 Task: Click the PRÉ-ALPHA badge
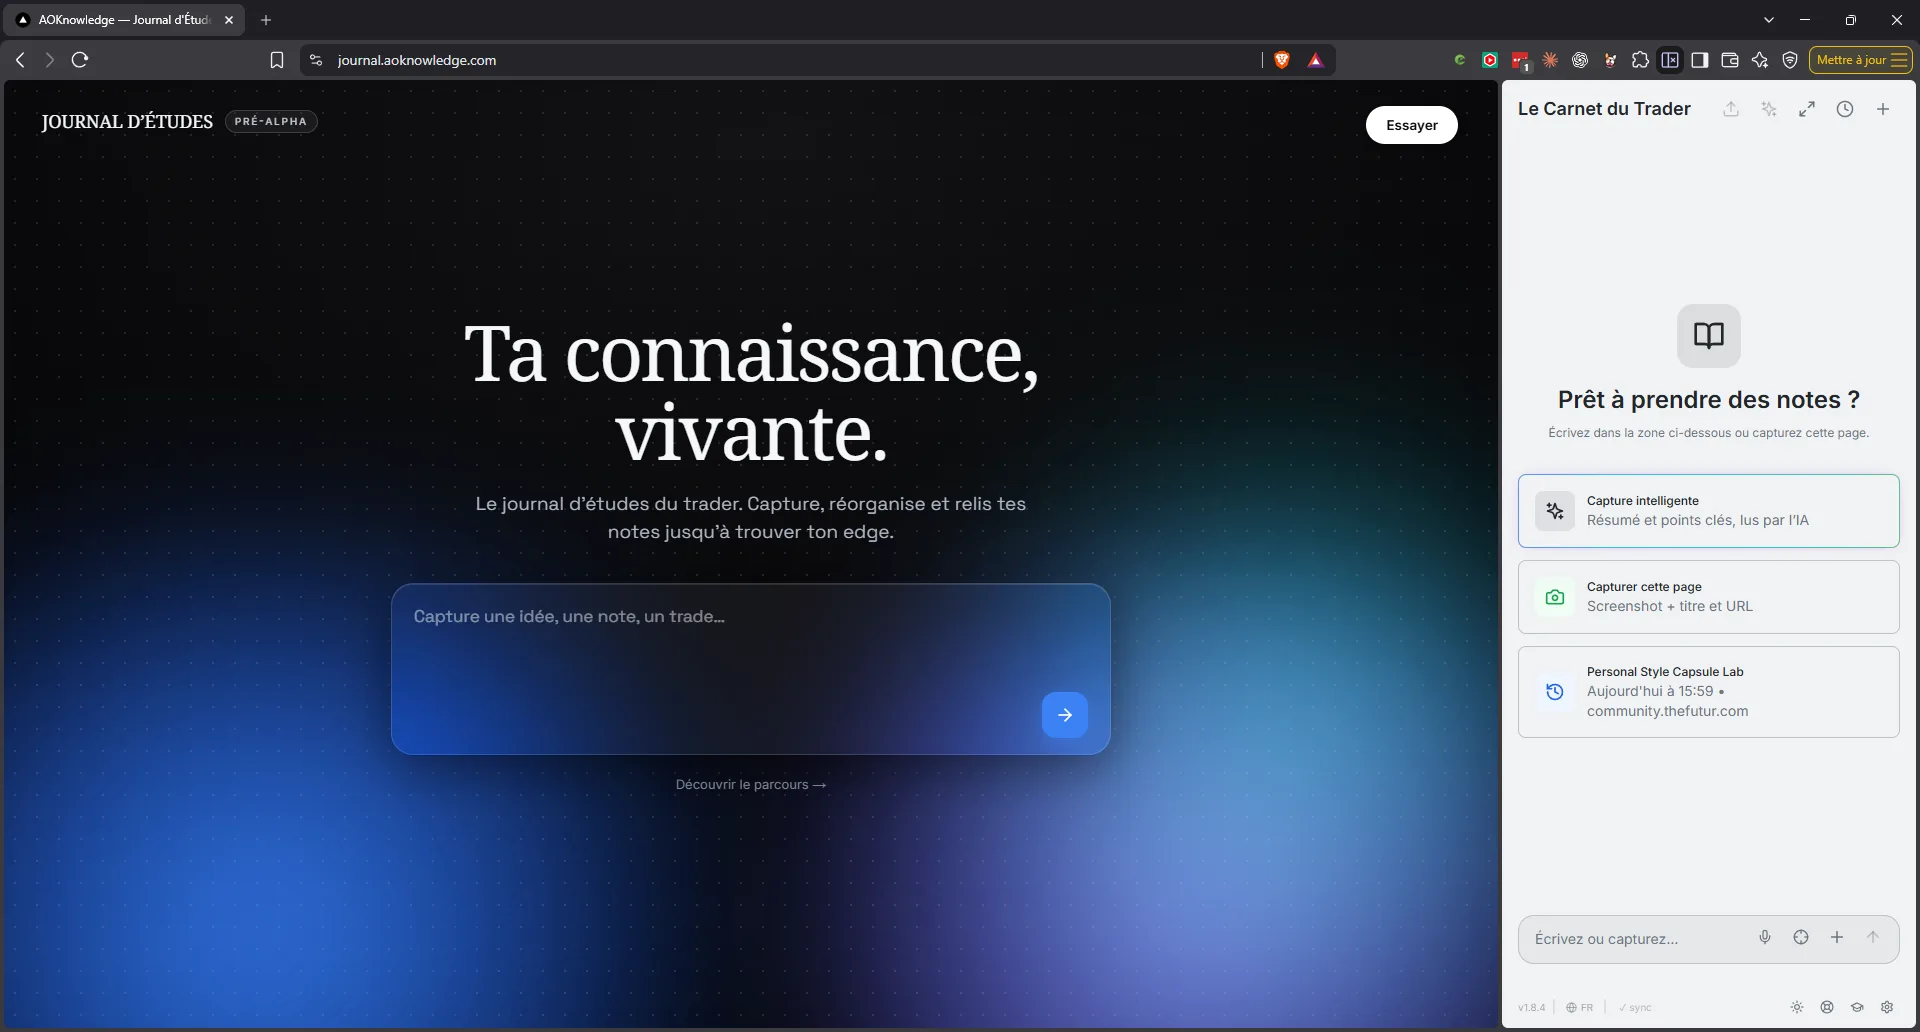point(271,122)
